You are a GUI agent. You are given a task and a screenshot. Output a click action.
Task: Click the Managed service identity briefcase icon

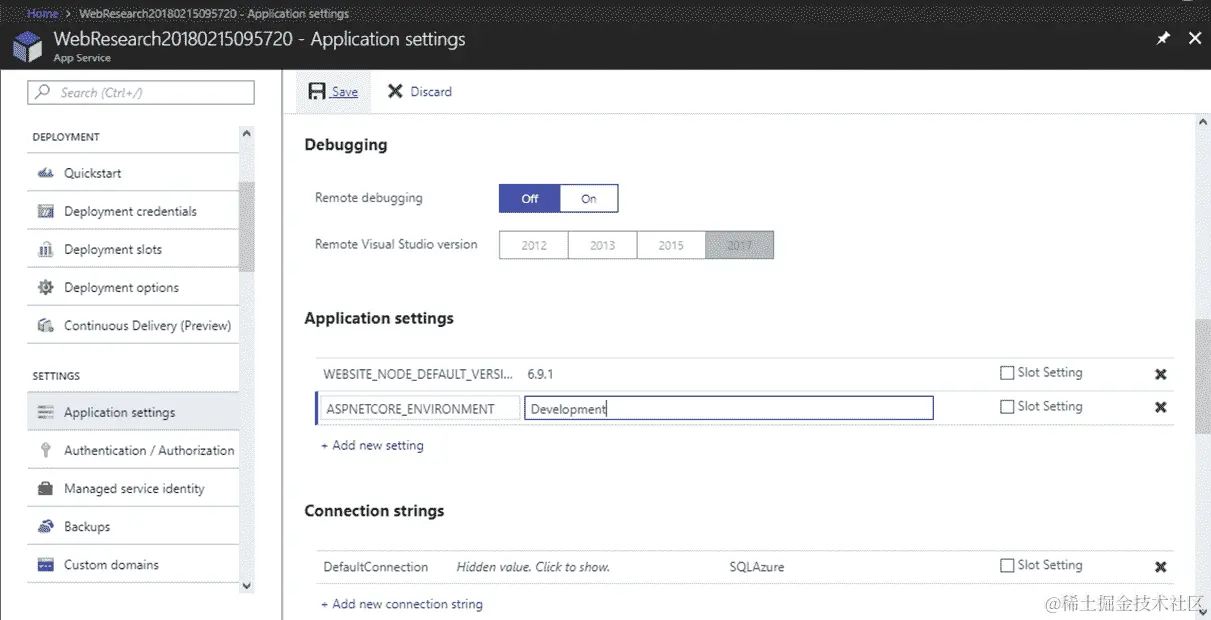[45, 488]
